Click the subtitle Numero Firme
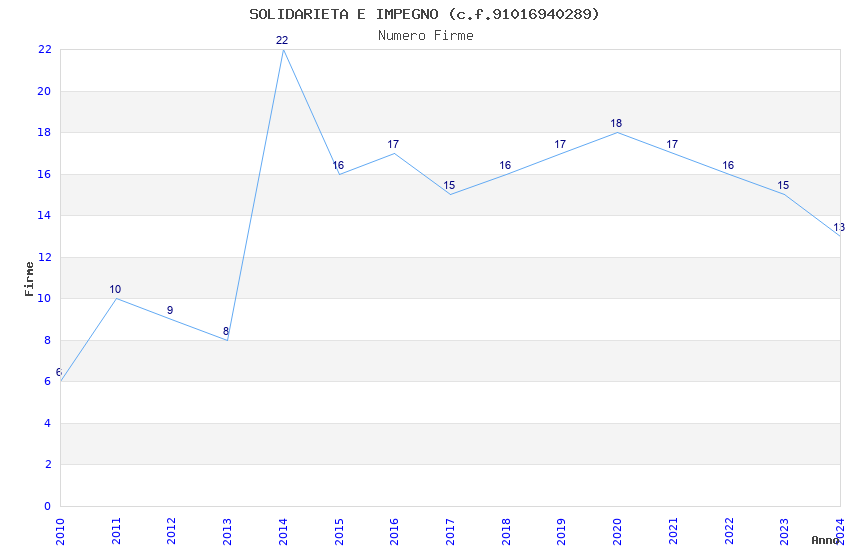 coord(426,36)
